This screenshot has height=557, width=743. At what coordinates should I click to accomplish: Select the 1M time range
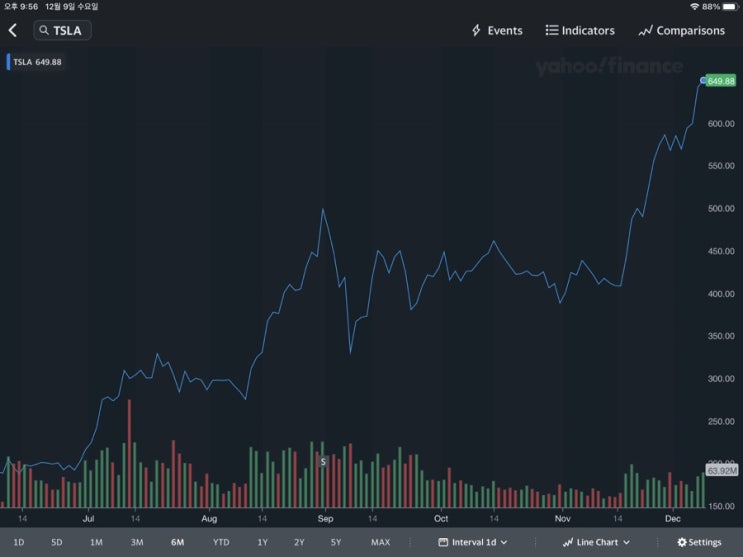pos(96,542)
